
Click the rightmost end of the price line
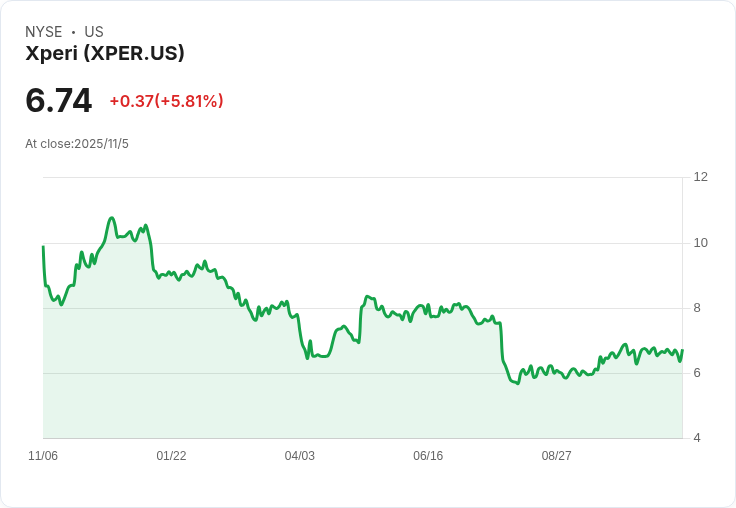(x=682, y=351)
